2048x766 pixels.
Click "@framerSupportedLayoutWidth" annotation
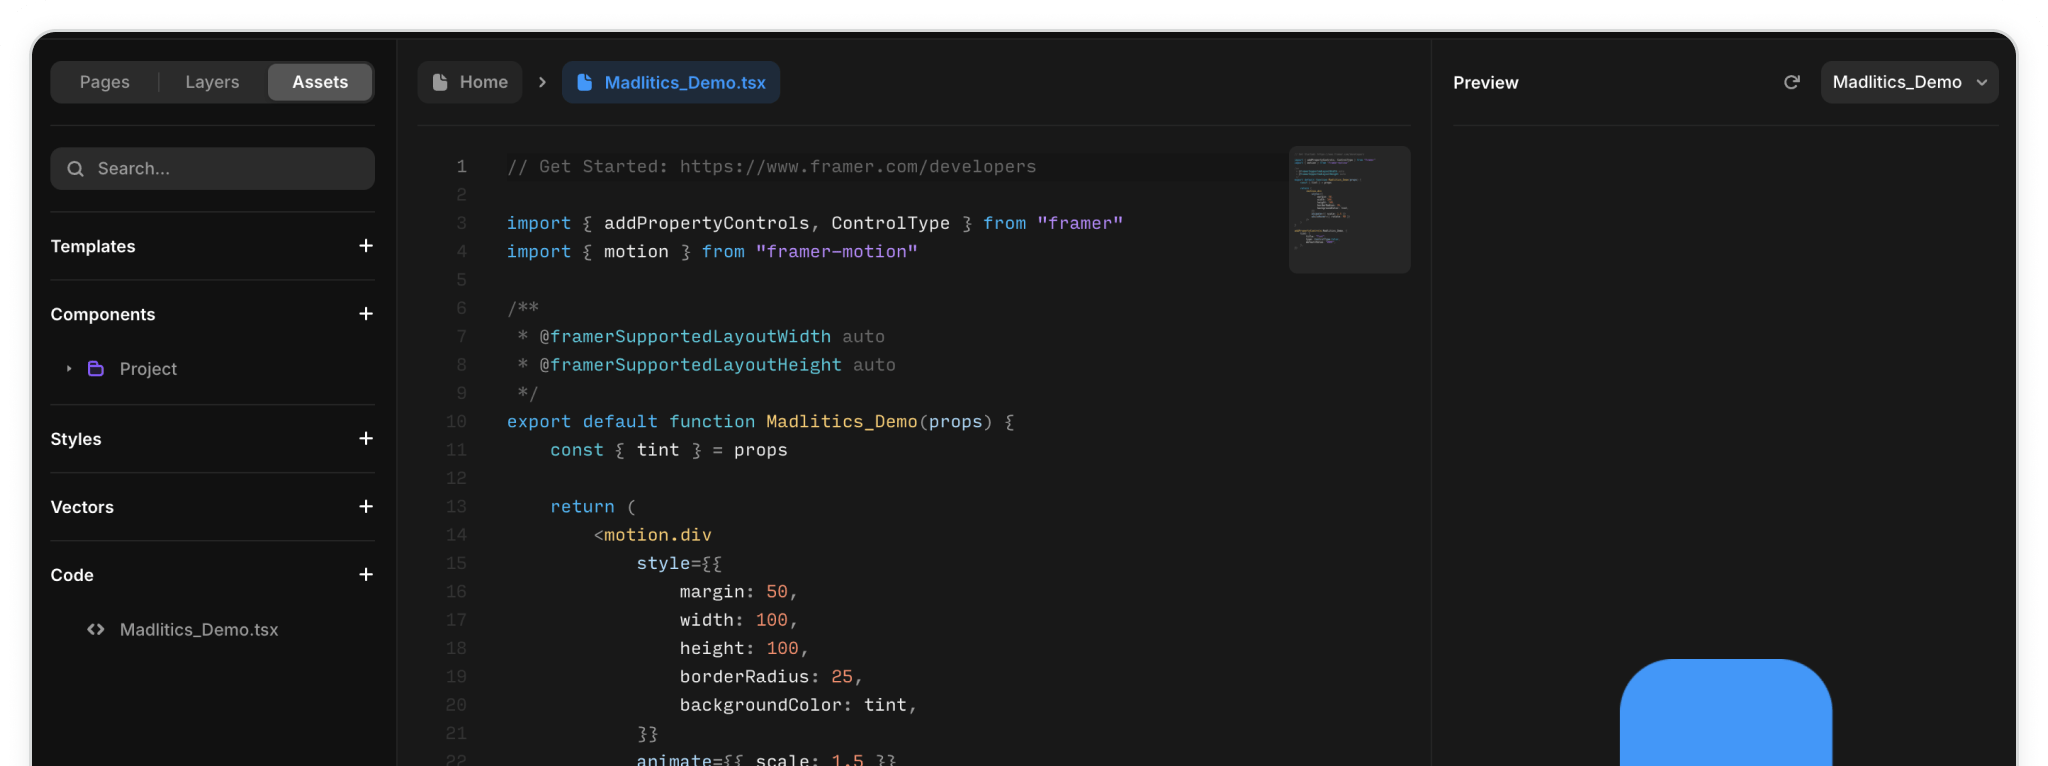pyautogui.click(x=685, y=337)
